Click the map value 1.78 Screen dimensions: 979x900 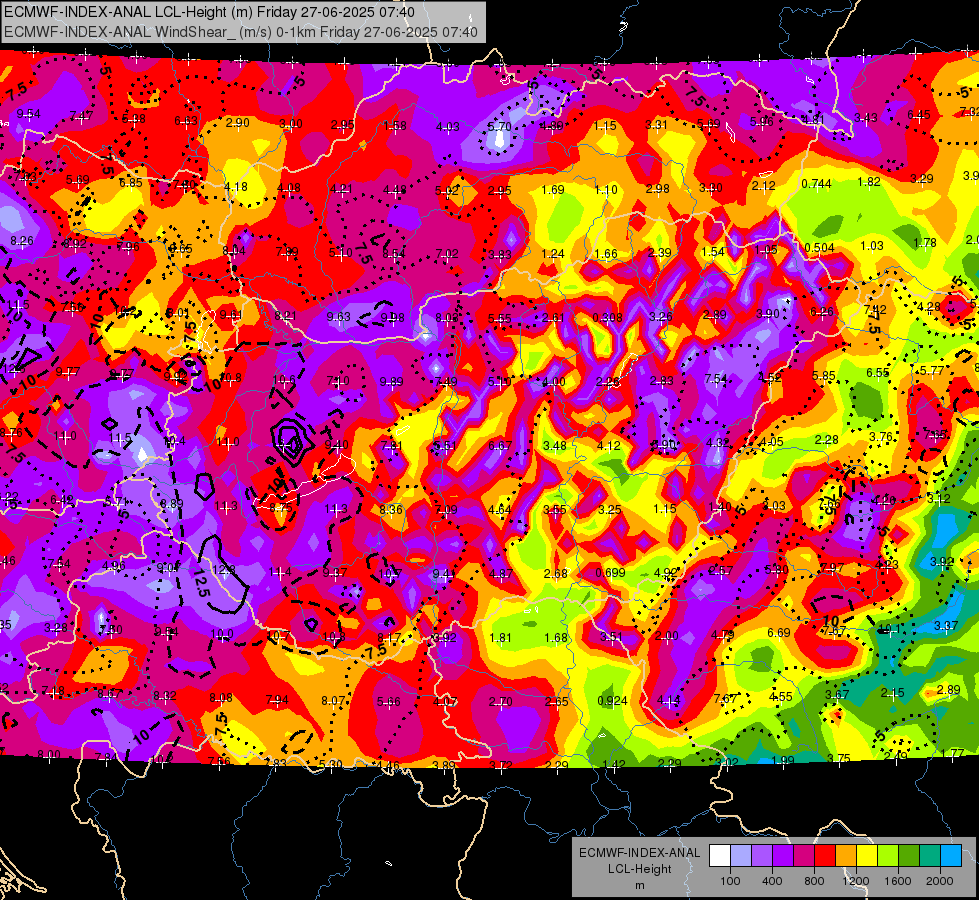[x=925, y=243]
